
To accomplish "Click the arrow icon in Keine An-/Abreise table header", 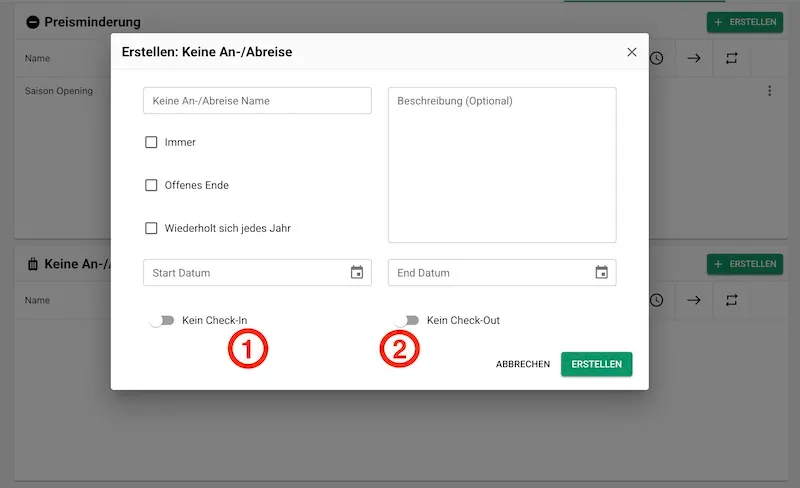I will (694, 300).
